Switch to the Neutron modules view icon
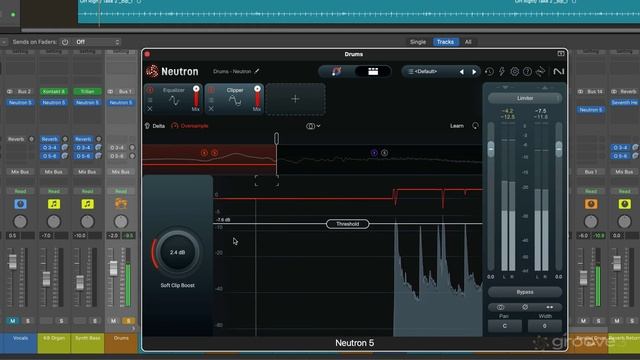 [373, 71]
